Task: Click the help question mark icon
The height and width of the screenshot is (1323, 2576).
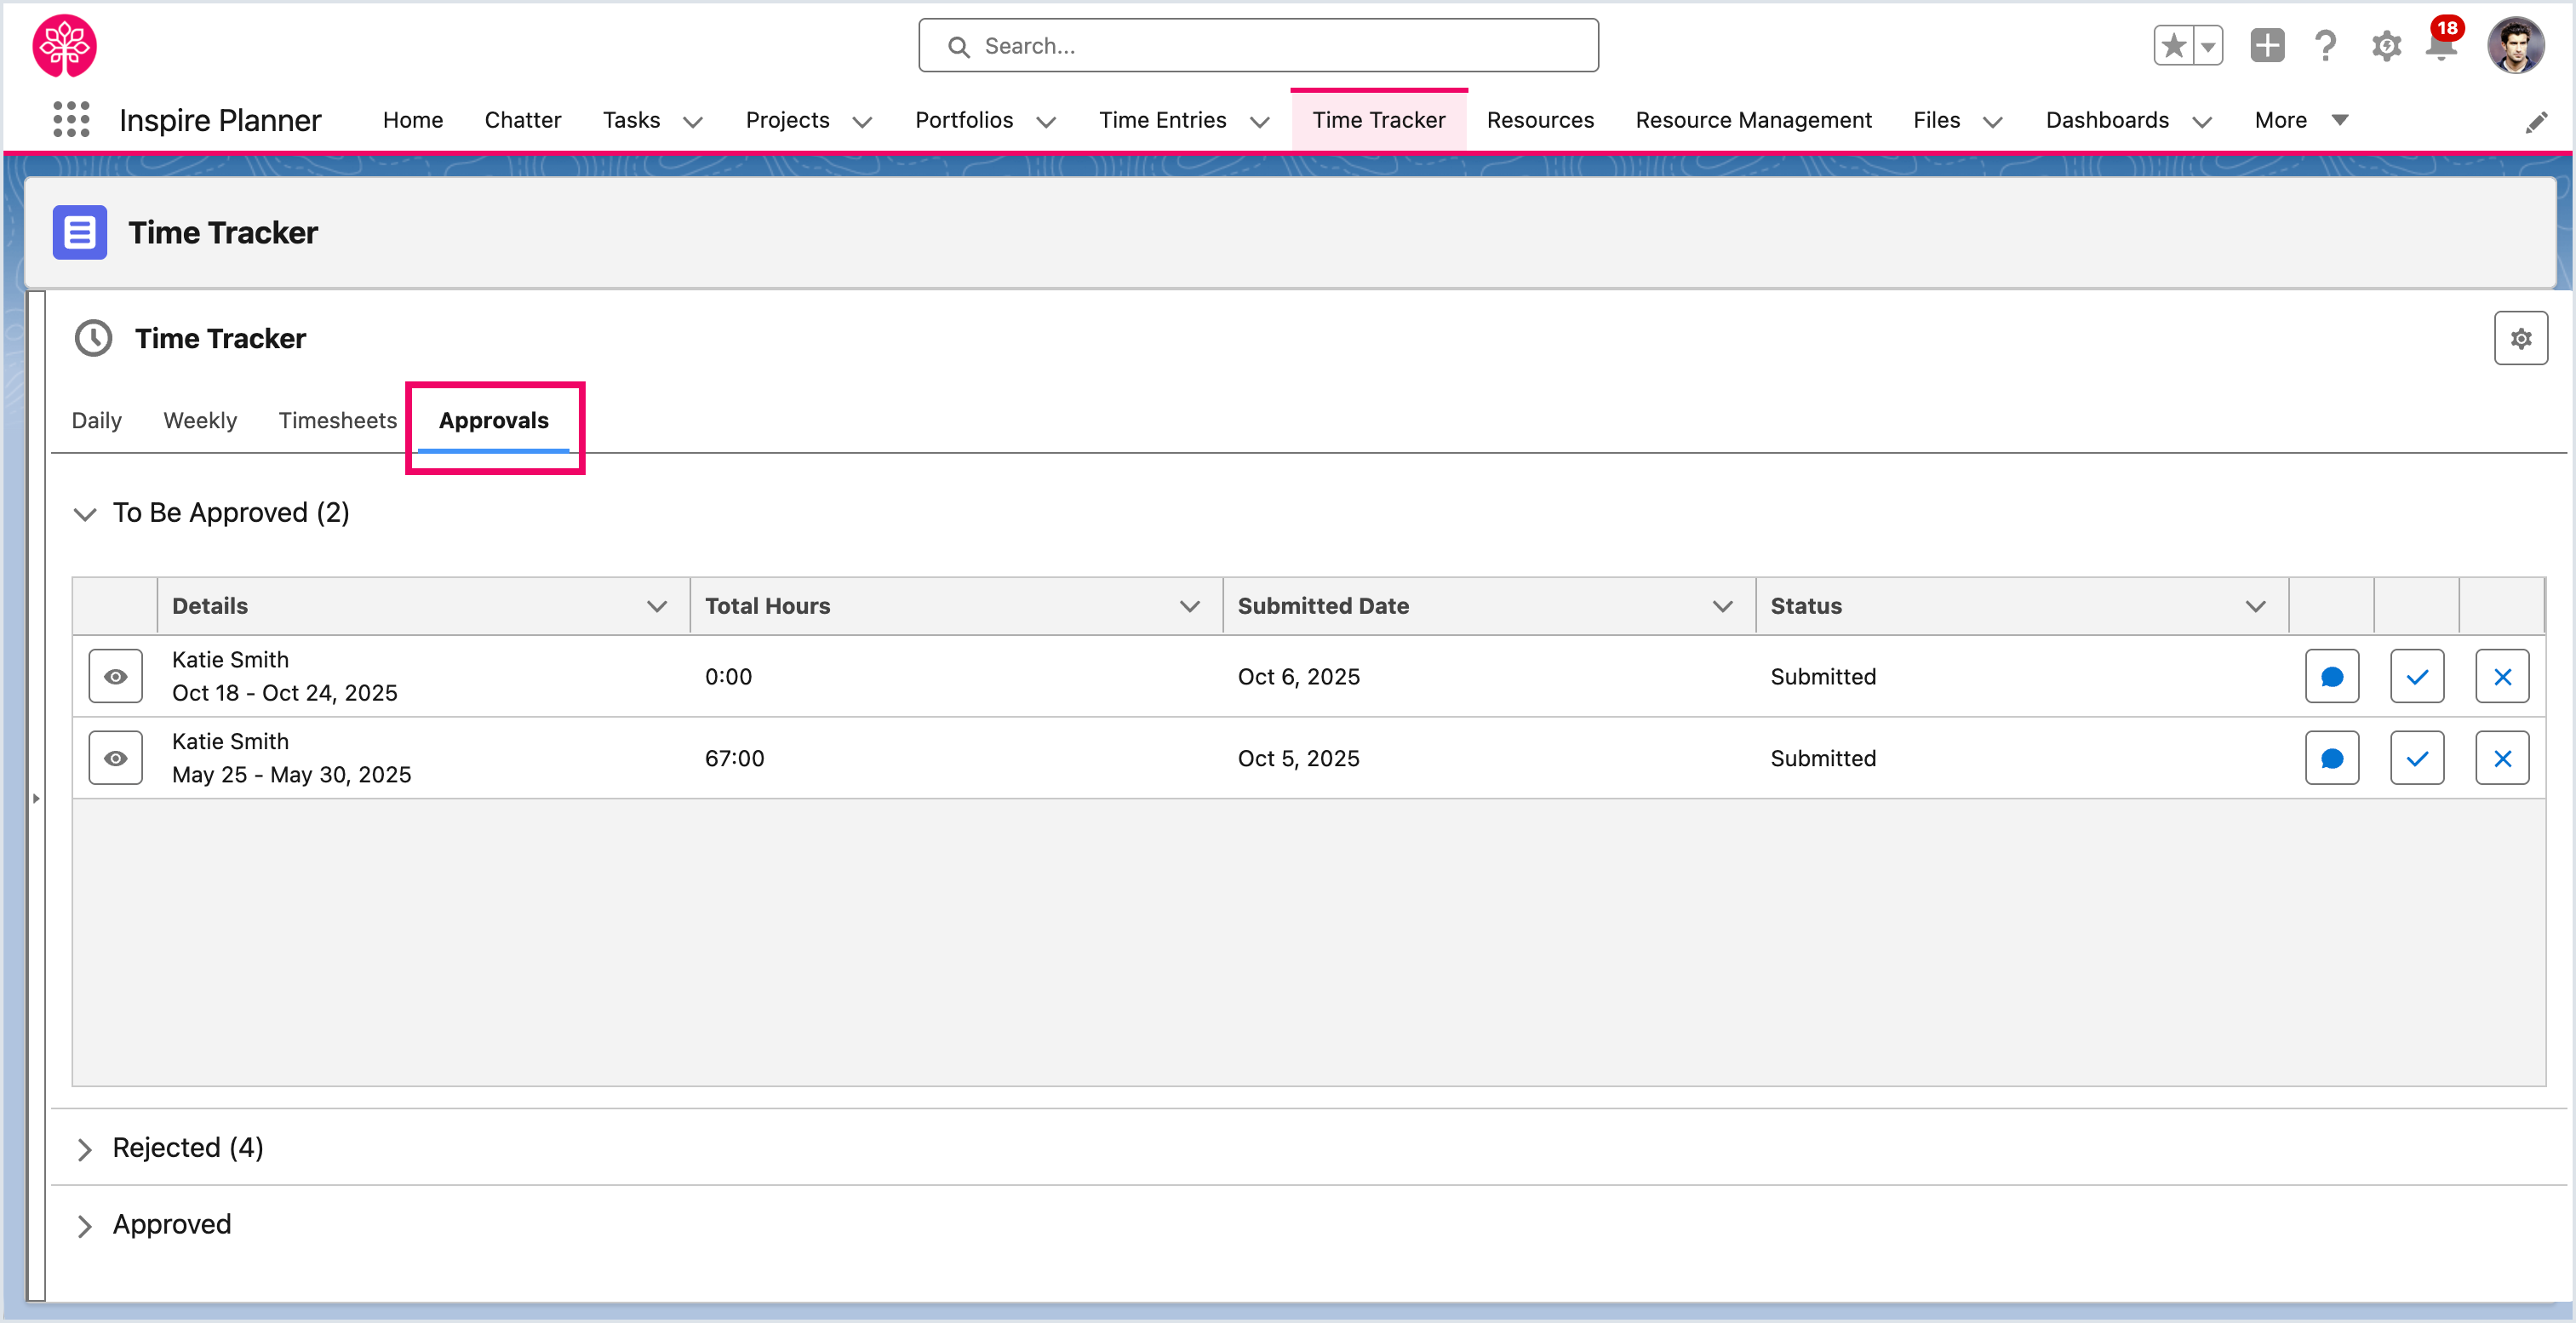Action: tap(2325, 46)
